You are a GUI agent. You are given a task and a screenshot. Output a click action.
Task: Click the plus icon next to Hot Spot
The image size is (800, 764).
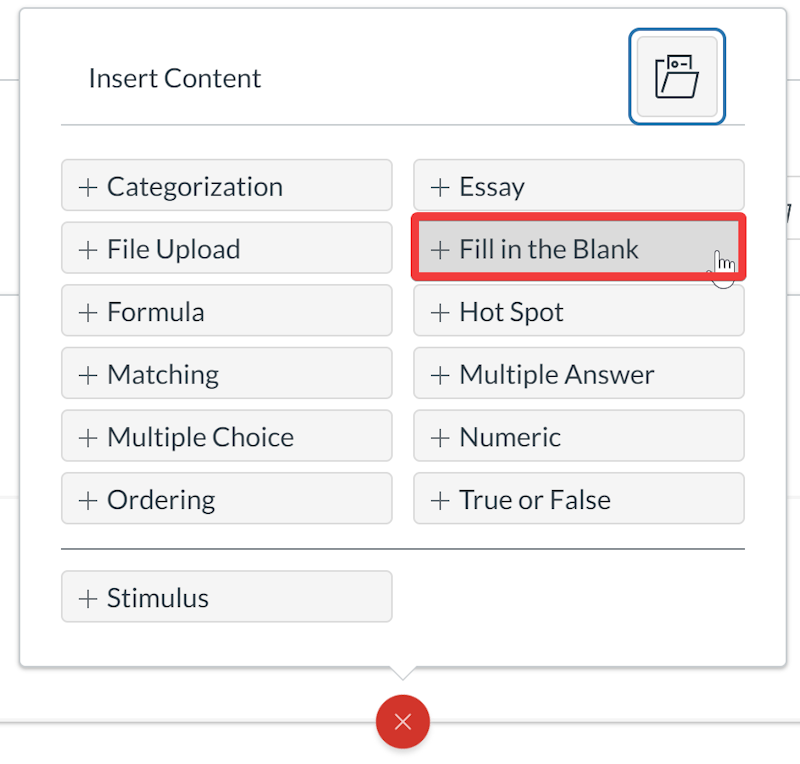click(x=440, y=312)
